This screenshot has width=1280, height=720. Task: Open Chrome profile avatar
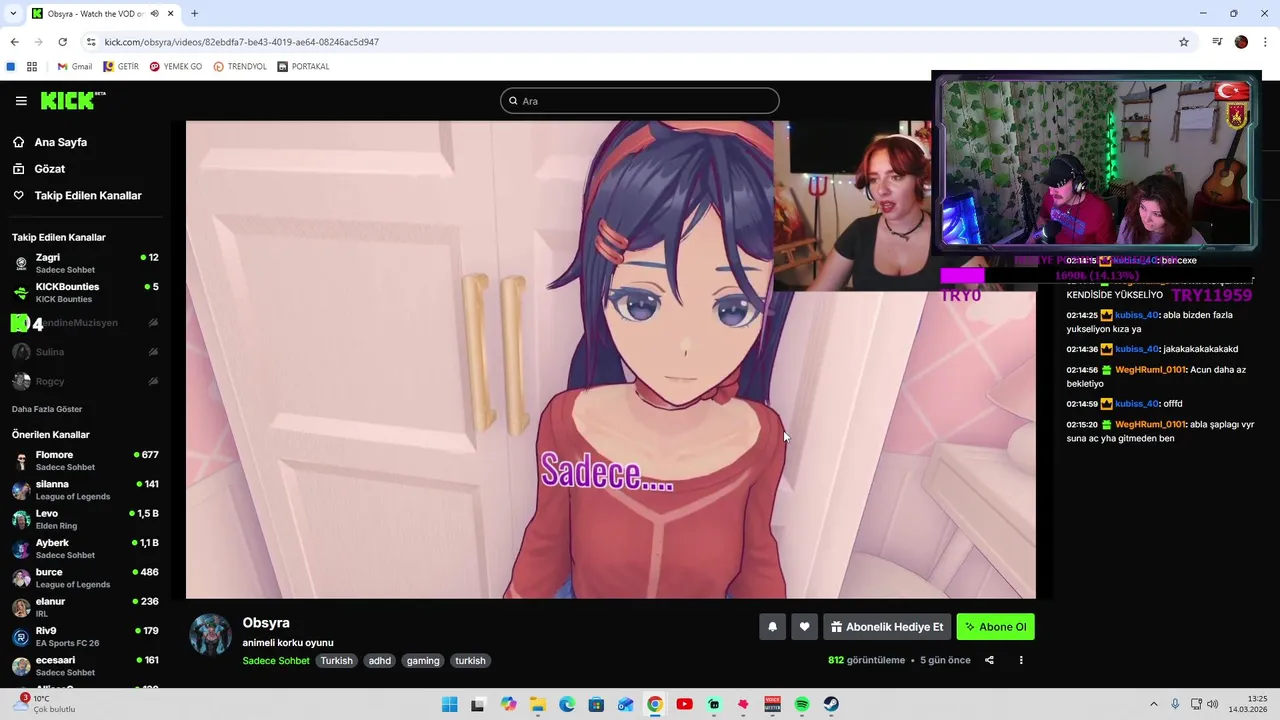coord(1241,42)
